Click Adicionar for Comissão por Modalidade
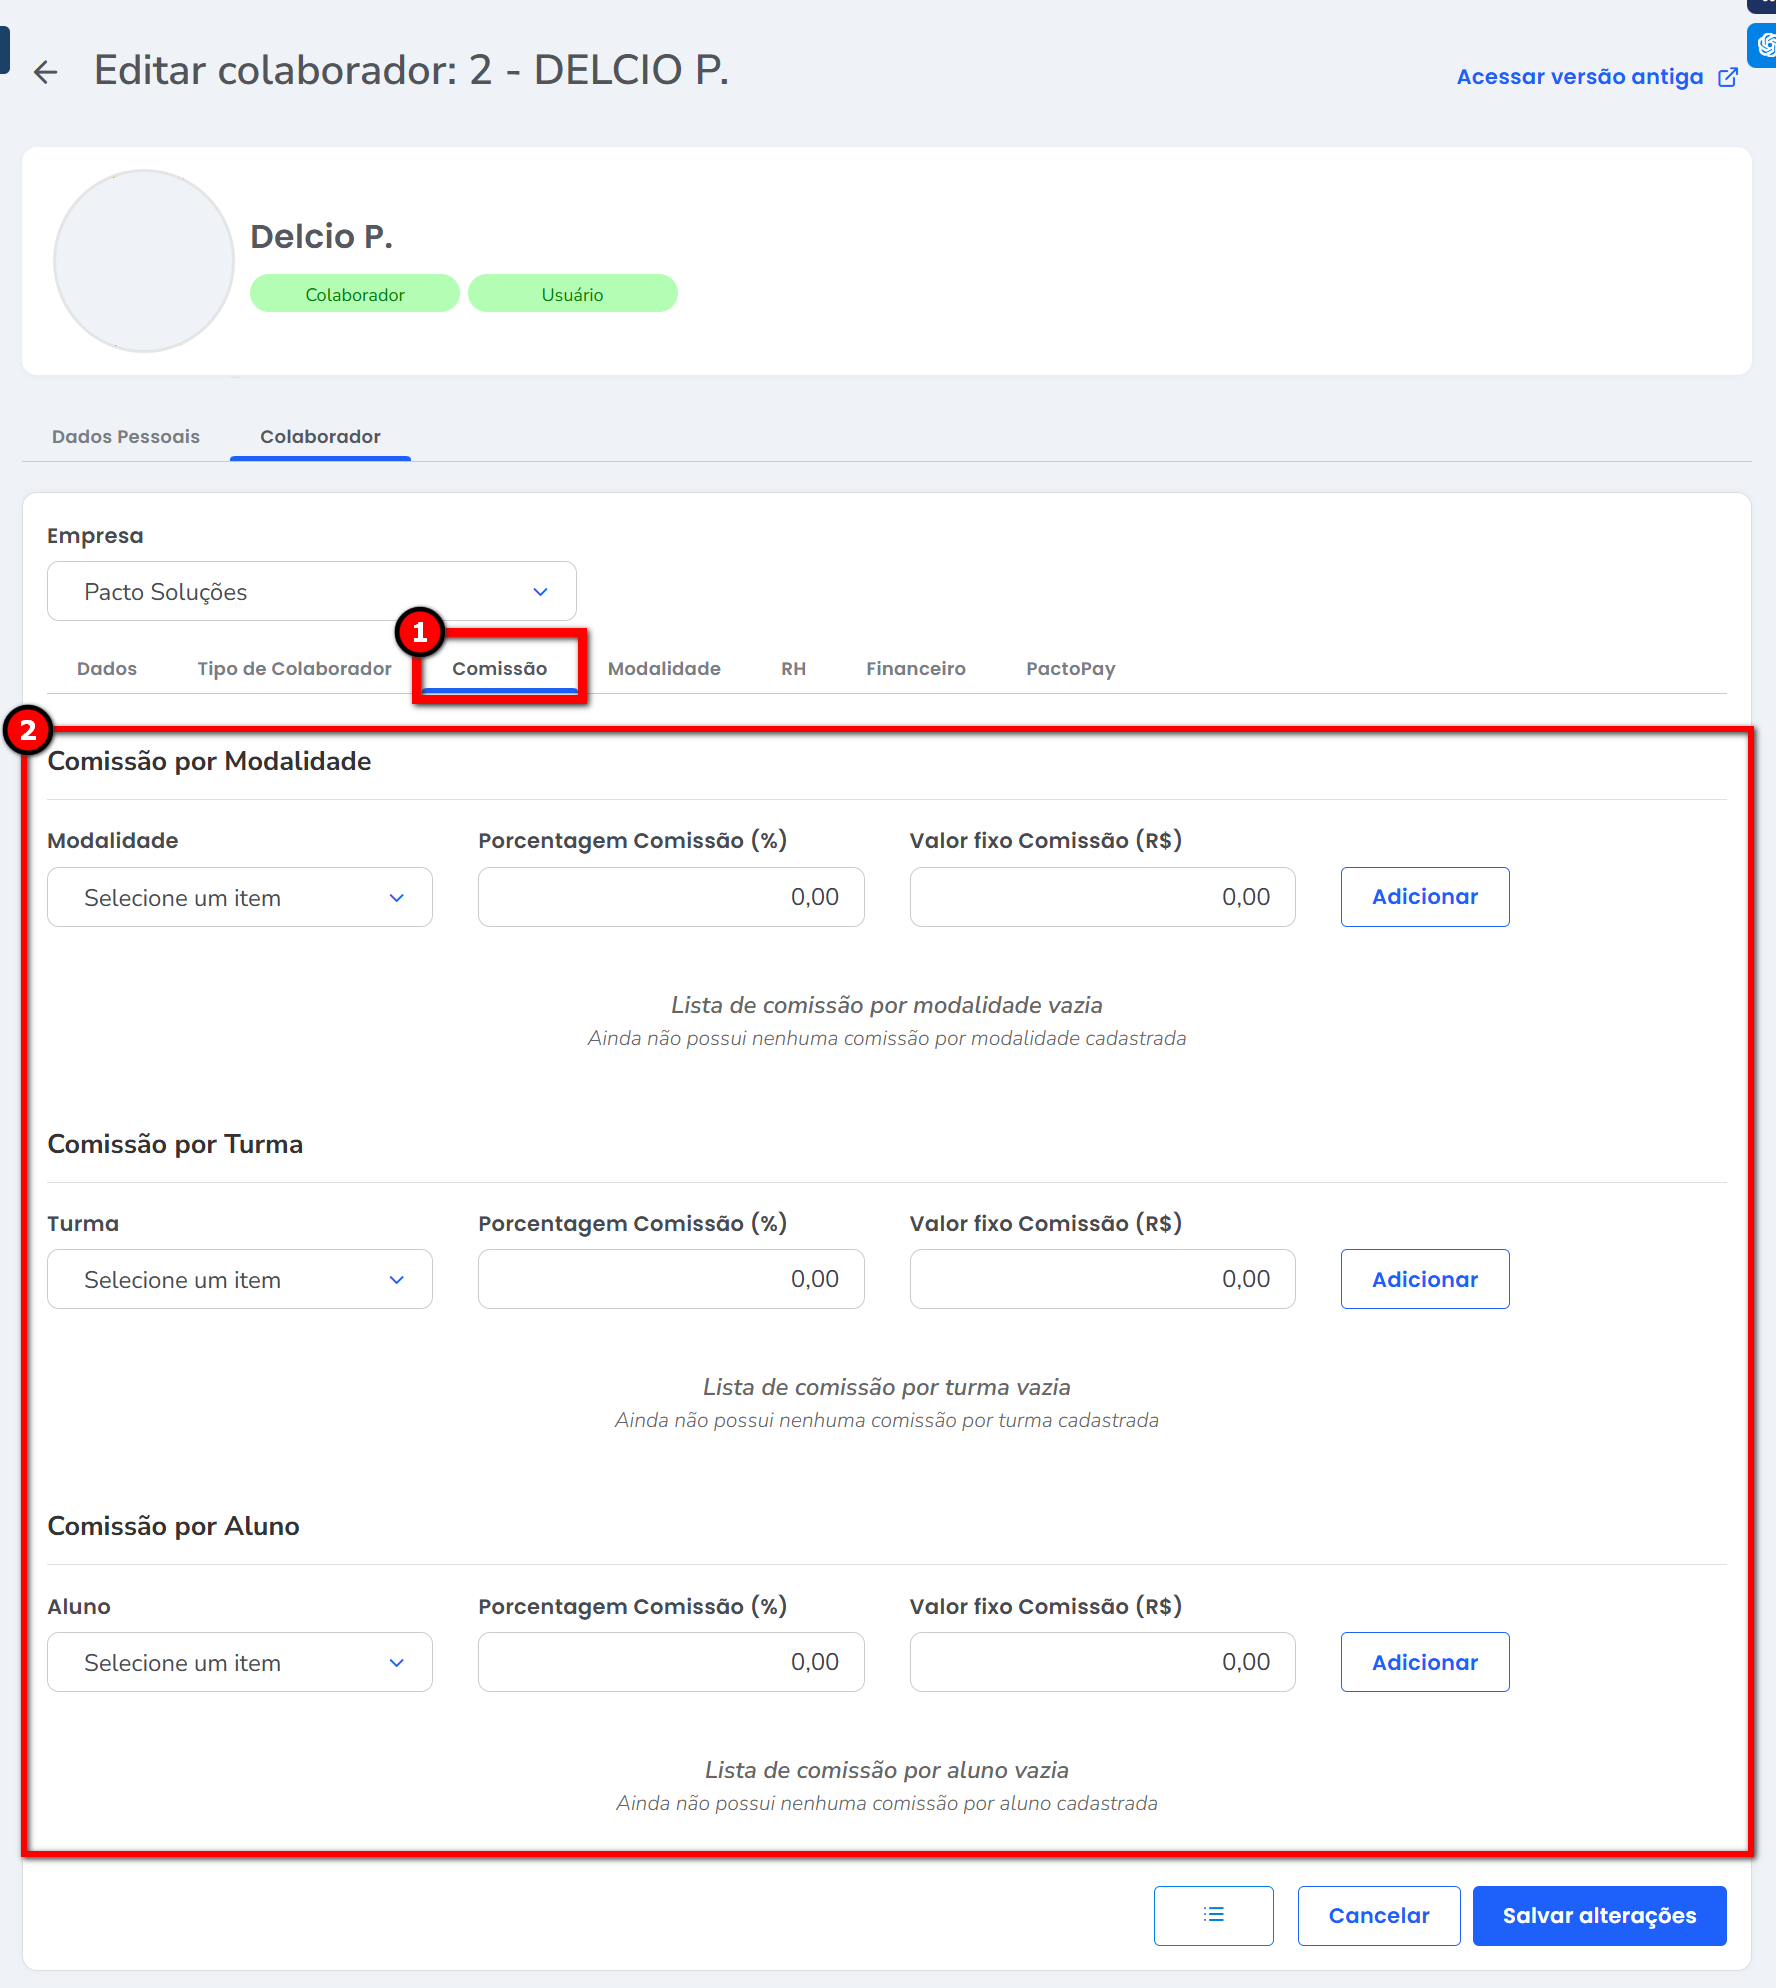Screen dimensions: 1776x1988 [x=1424, y=897]
